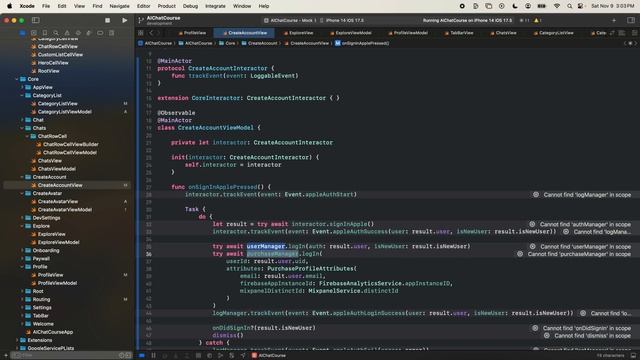This screenshot has height=360, width=640.
Task: Open Spotlight search in menu bar
Action: (x=569, y=6)
